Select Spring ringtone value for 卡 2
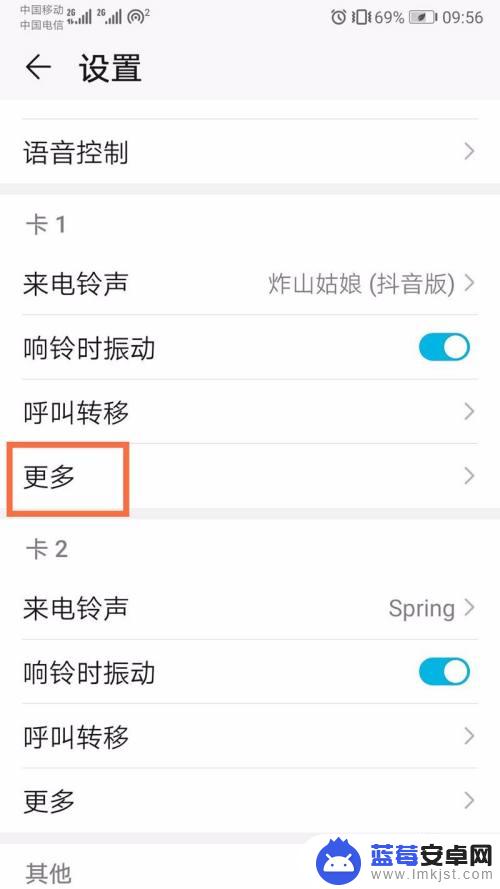The height and width of the screenshot is (889, 500). pyautogui.click(x=422, y=609)
